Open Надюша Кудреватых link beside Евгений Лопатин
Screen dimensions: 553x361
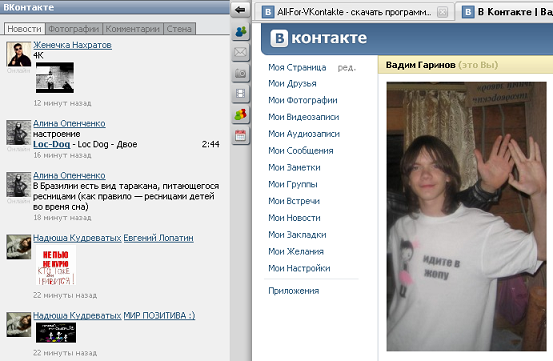(x=77, y=238)
